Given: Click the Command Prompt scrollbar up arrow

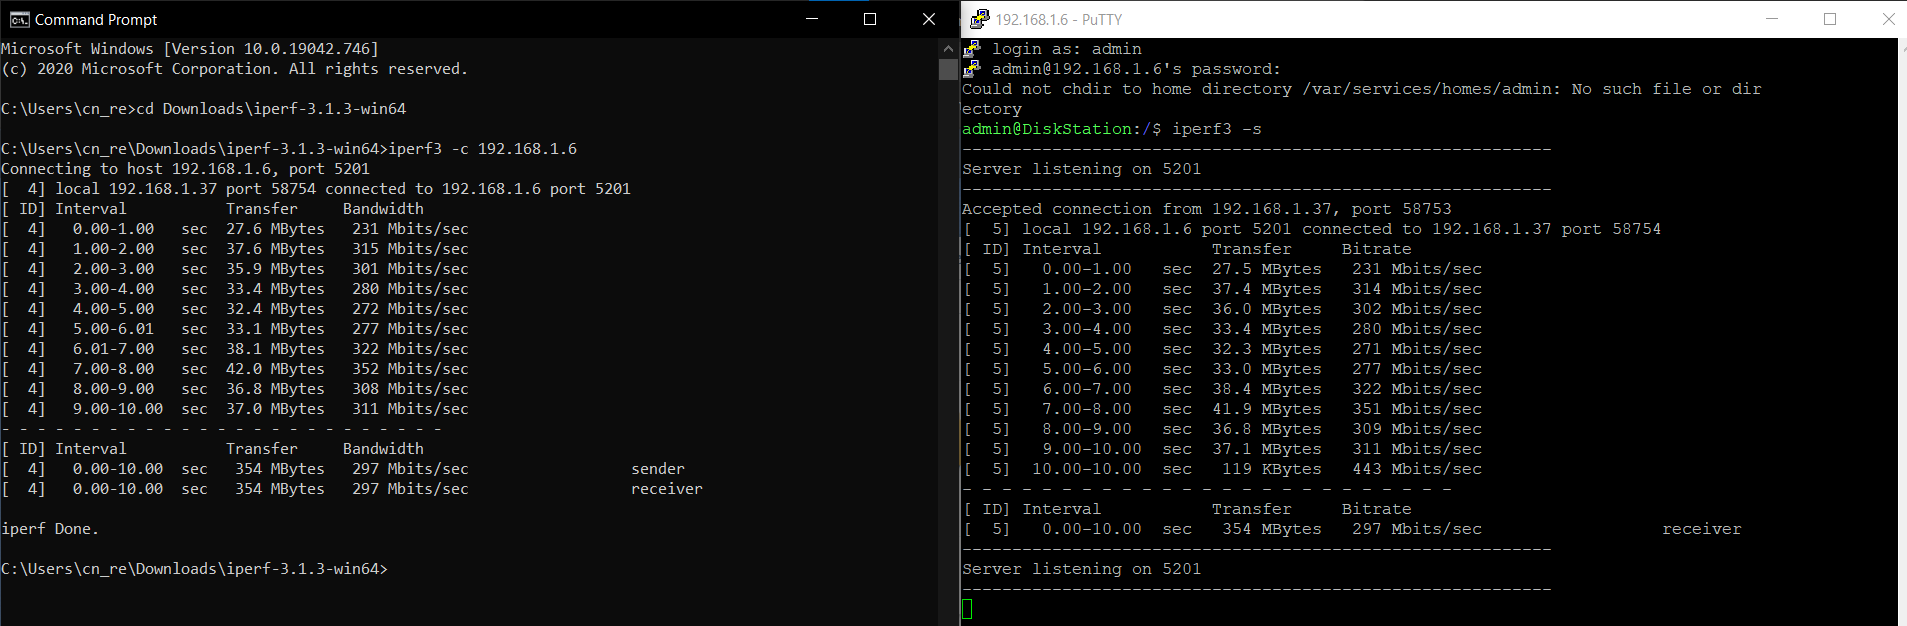Looking at the screenshot, I should pyautogui.click(x=948, y=48).
